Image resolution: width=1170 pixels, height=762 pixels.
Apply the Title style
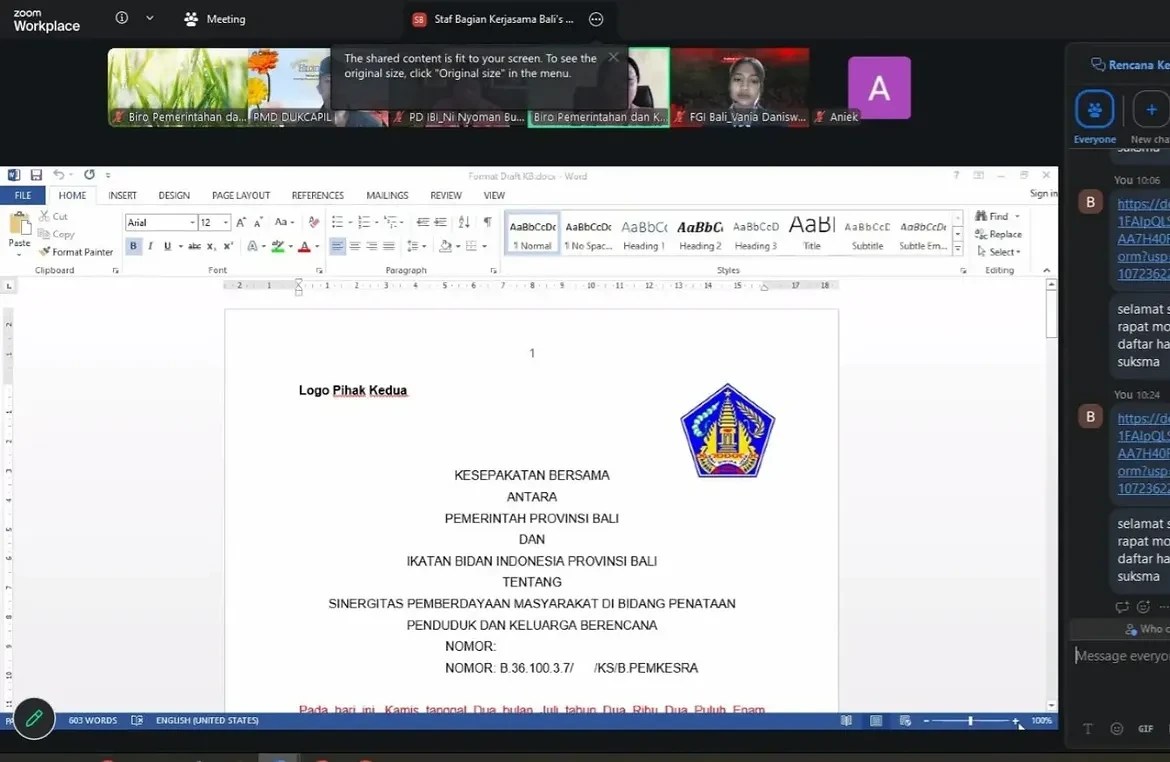pyautogui.click(x=812, y=234)
